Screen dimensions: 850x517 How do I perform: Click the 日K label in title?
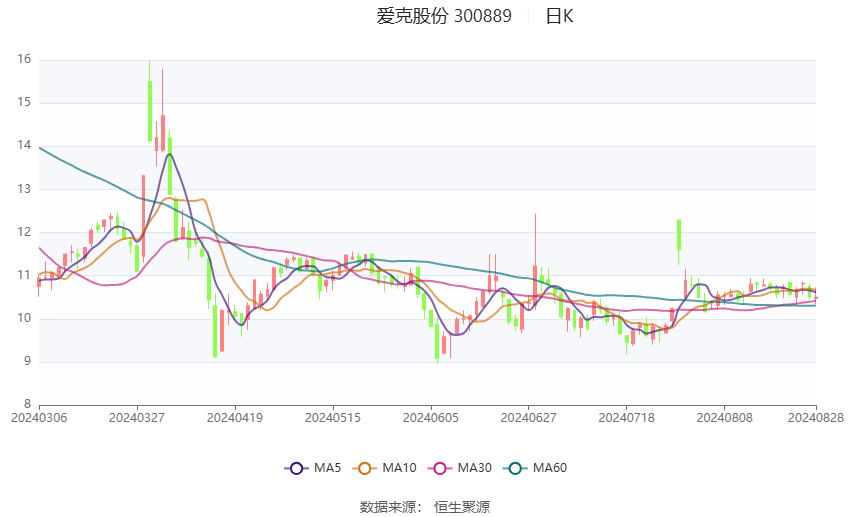pyautogui.click(x=559, y=16)
